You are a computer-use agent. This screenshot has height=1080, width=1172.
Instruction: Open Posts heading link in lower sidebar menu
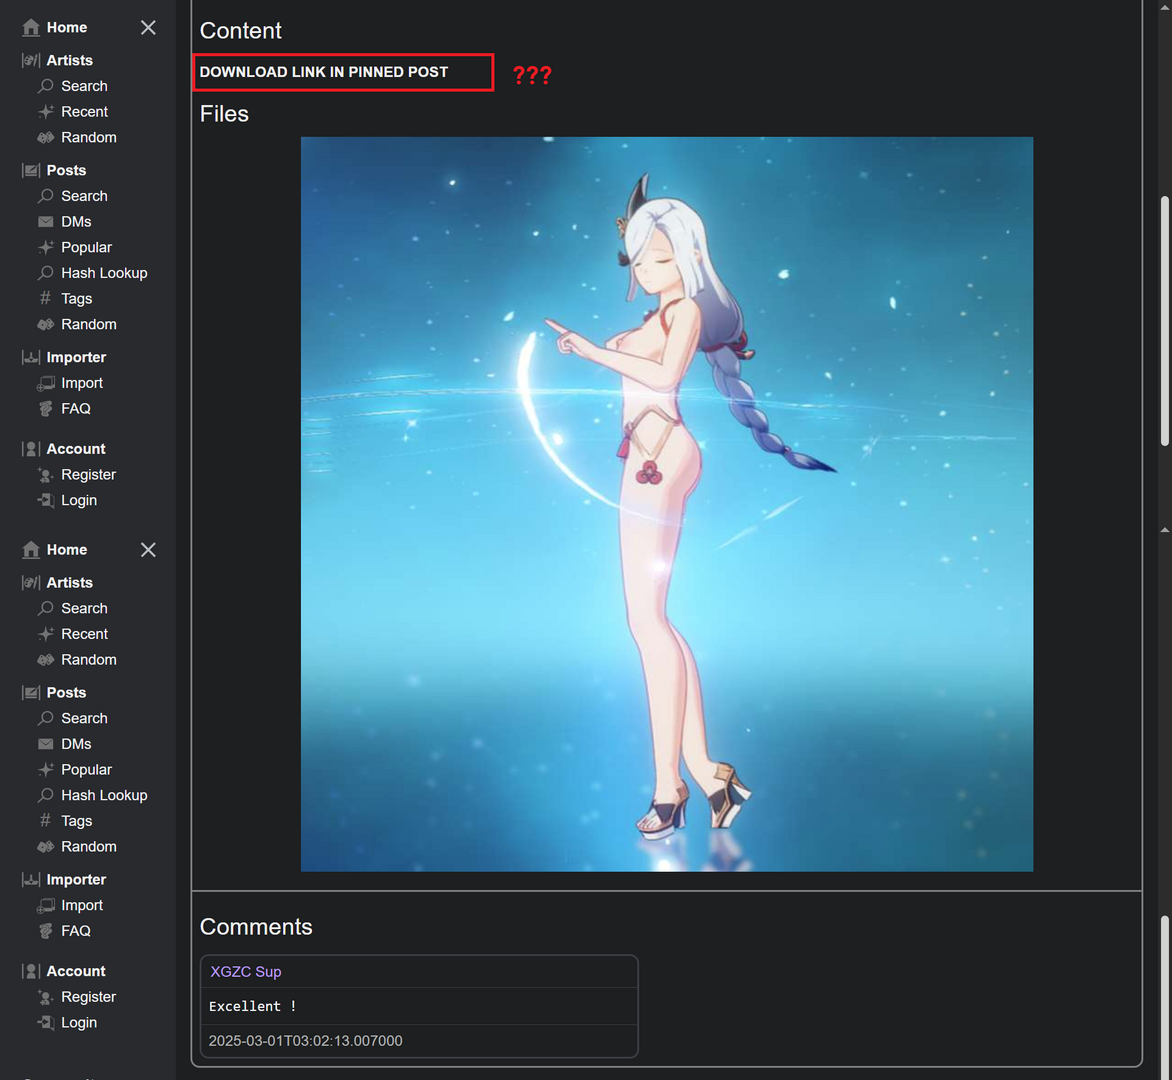(67, 693)
